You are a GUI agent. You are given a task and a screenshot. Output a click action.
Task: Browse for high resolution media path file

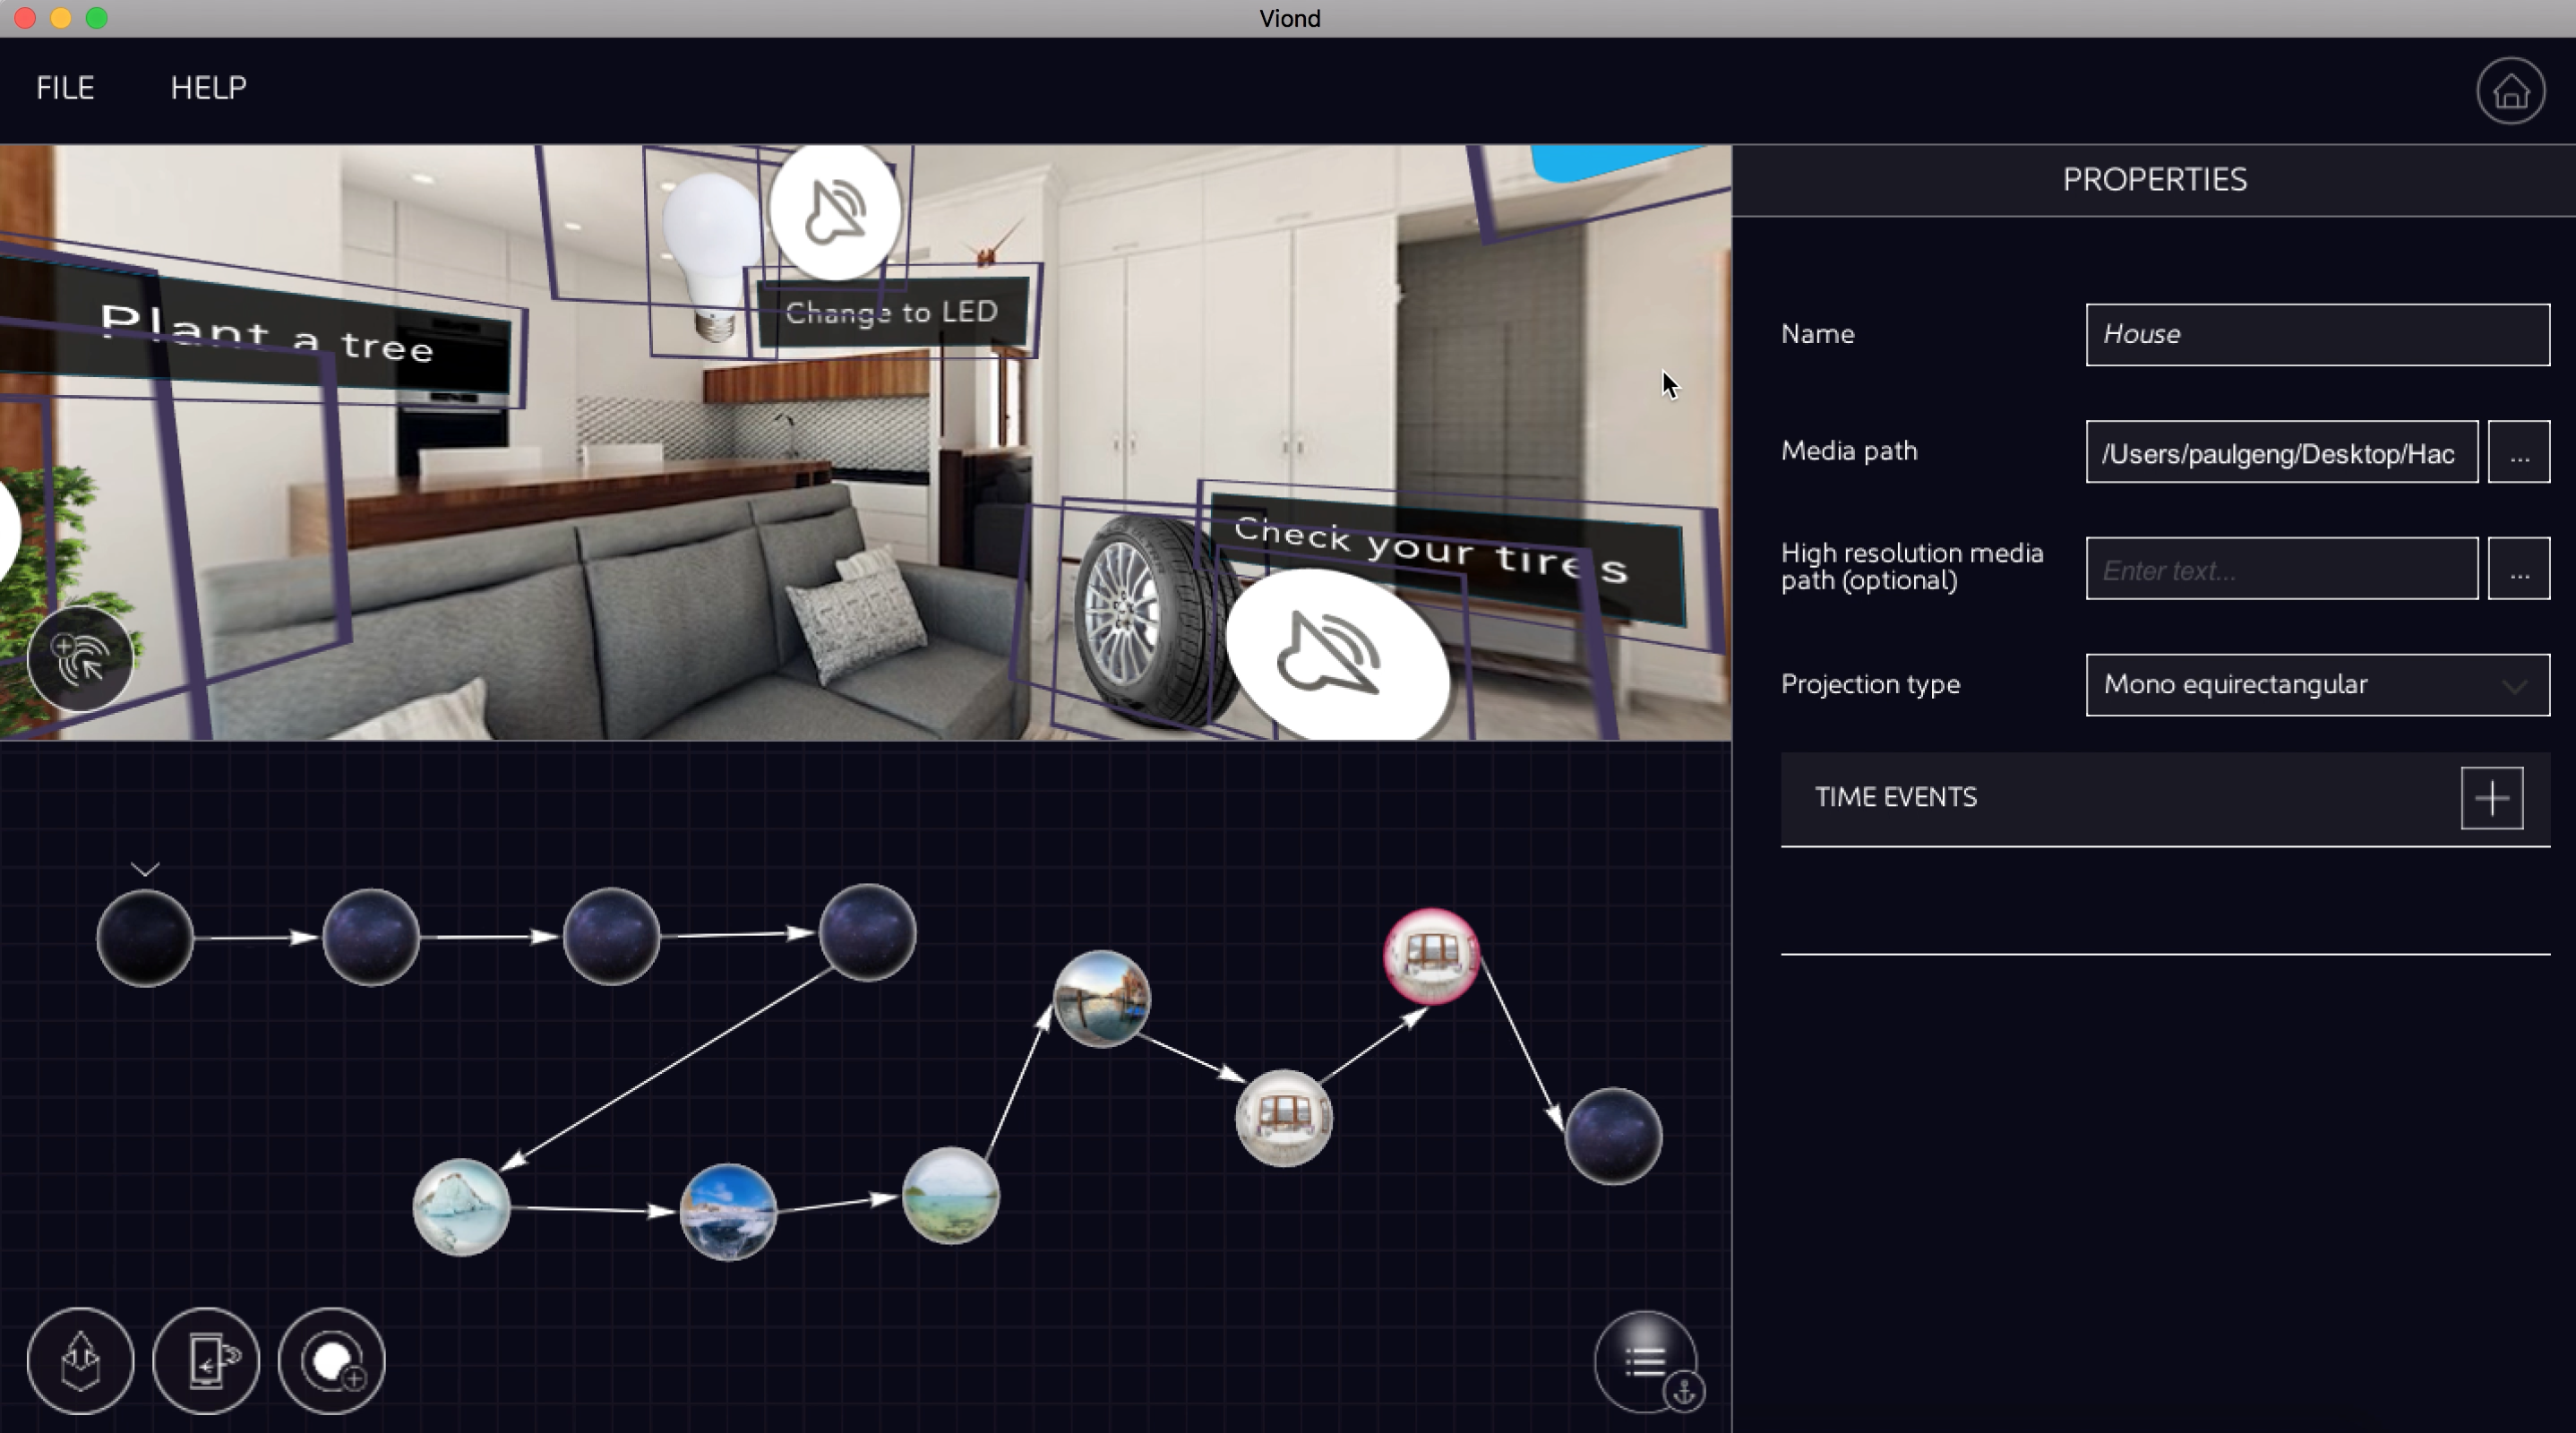tap(2518, 569)
